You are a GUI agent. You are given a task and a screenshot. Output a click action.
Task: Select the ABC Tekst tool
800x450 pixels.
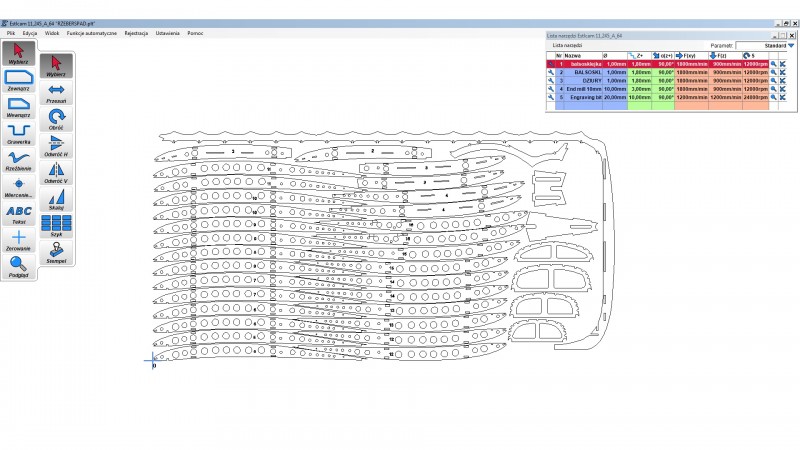point(19,214)
